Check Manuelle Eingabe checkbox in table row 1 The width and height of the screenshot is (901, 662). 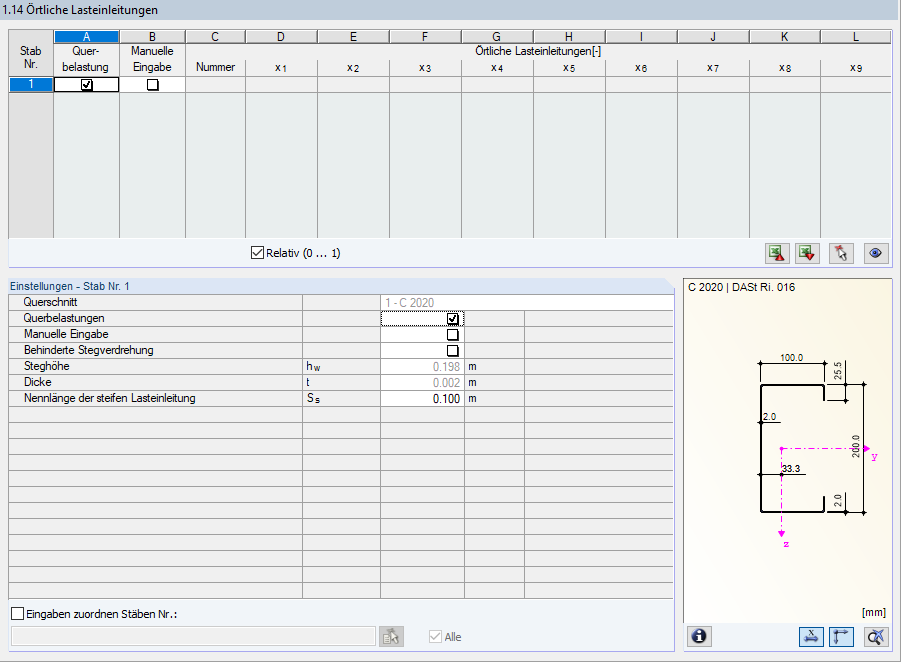(x=152, y=84)
